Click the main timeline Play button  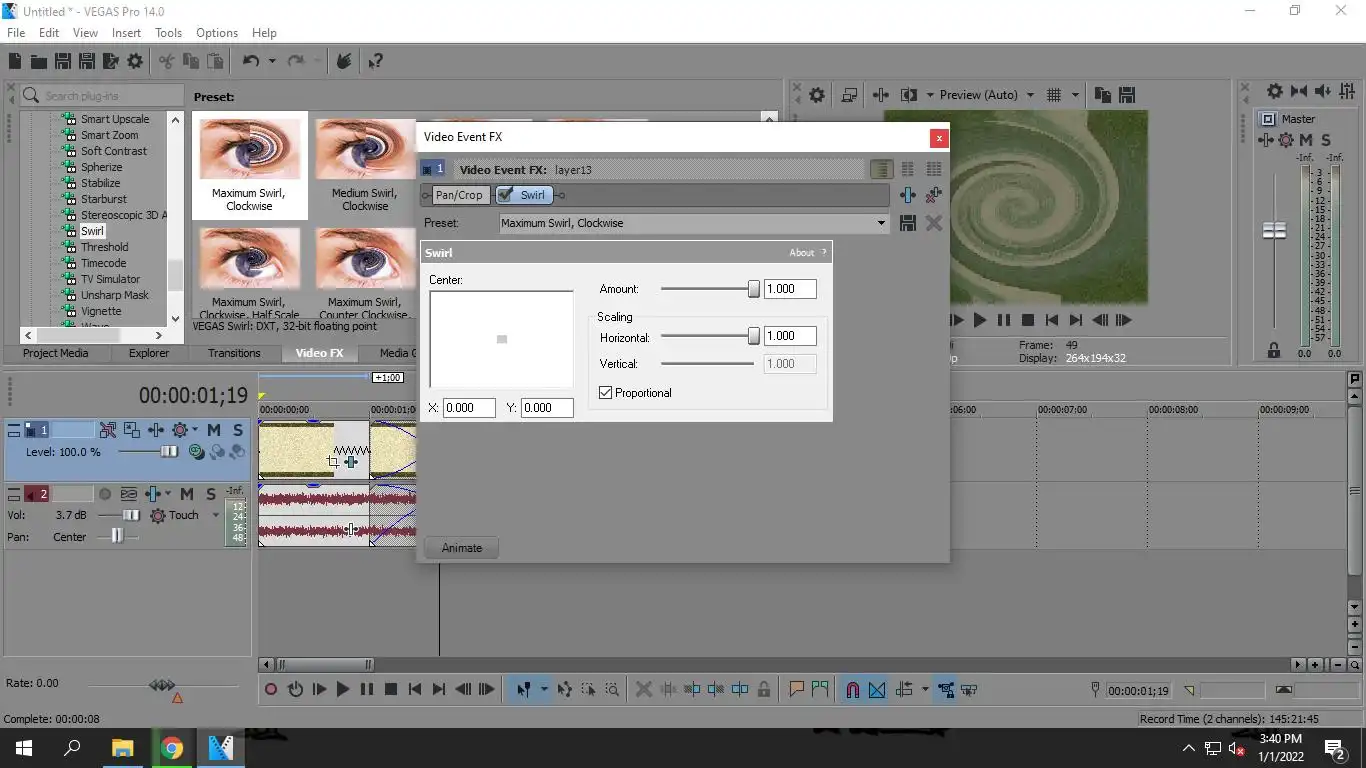343,689
